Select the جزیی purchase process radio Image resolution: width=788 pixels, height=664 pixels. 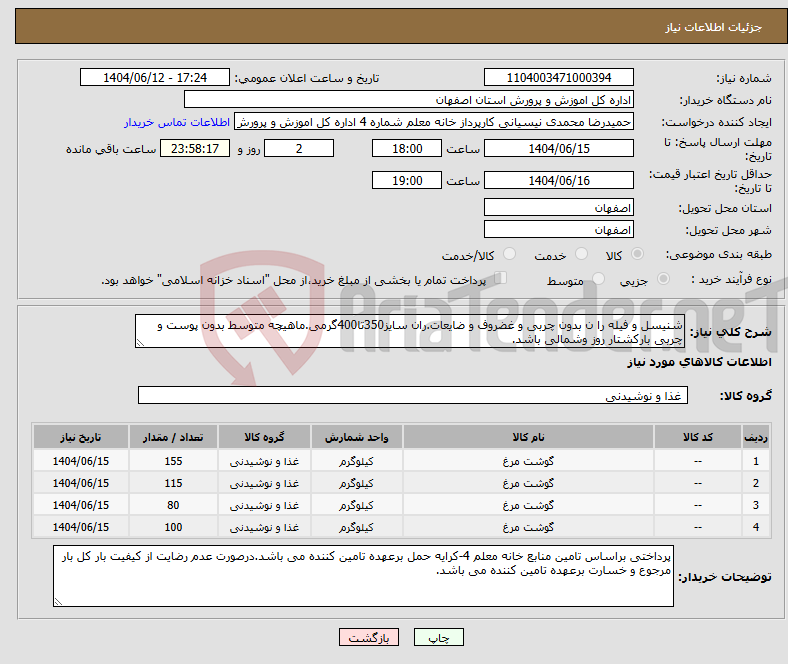[639, 280]
